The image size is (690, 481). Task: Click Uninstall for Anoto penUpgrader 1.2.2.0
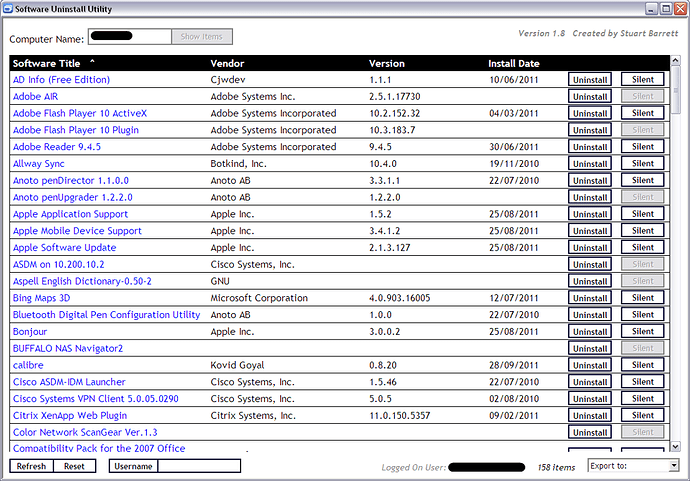(590, 197)
